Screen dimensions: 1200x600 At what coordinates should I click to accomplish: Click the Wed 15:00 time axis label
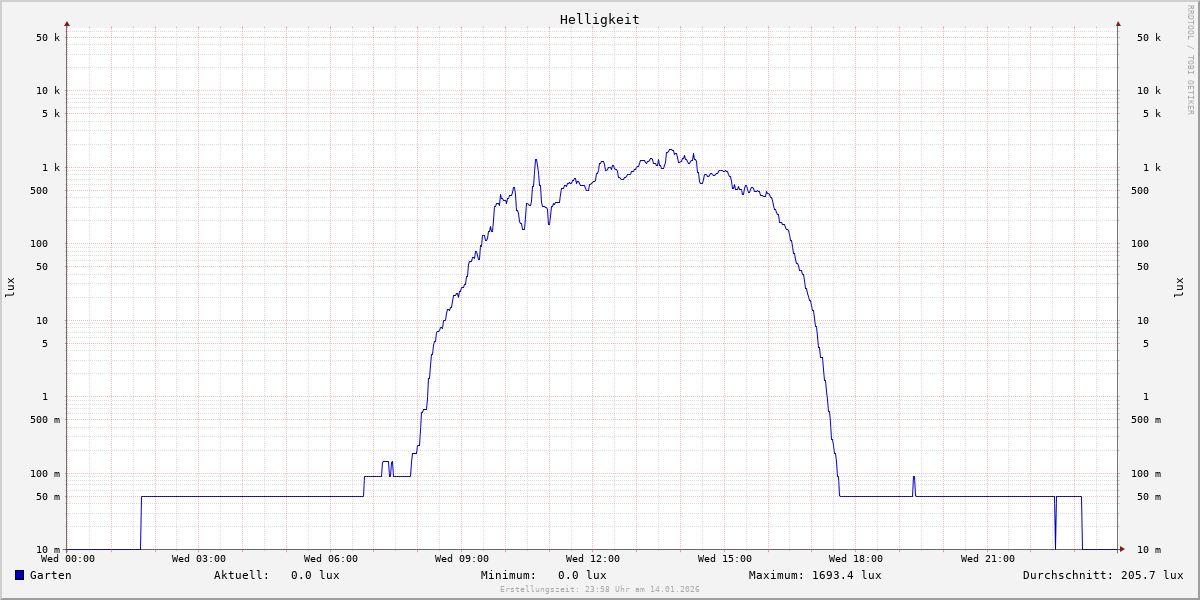pos(725,559)
